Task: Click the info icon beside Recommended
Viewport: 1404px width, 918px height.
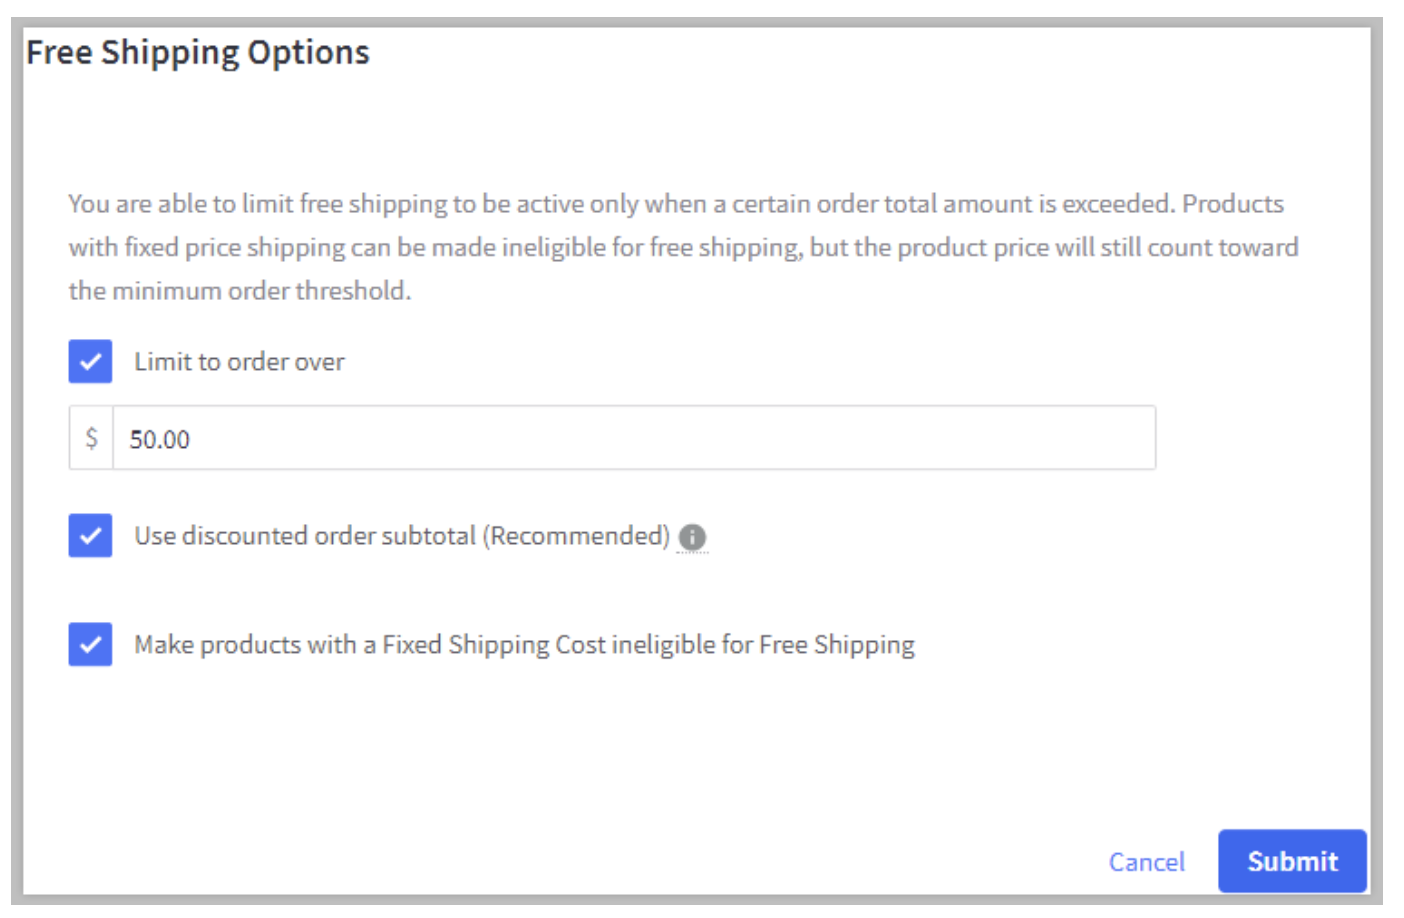Action: click(x=692, y=537)
